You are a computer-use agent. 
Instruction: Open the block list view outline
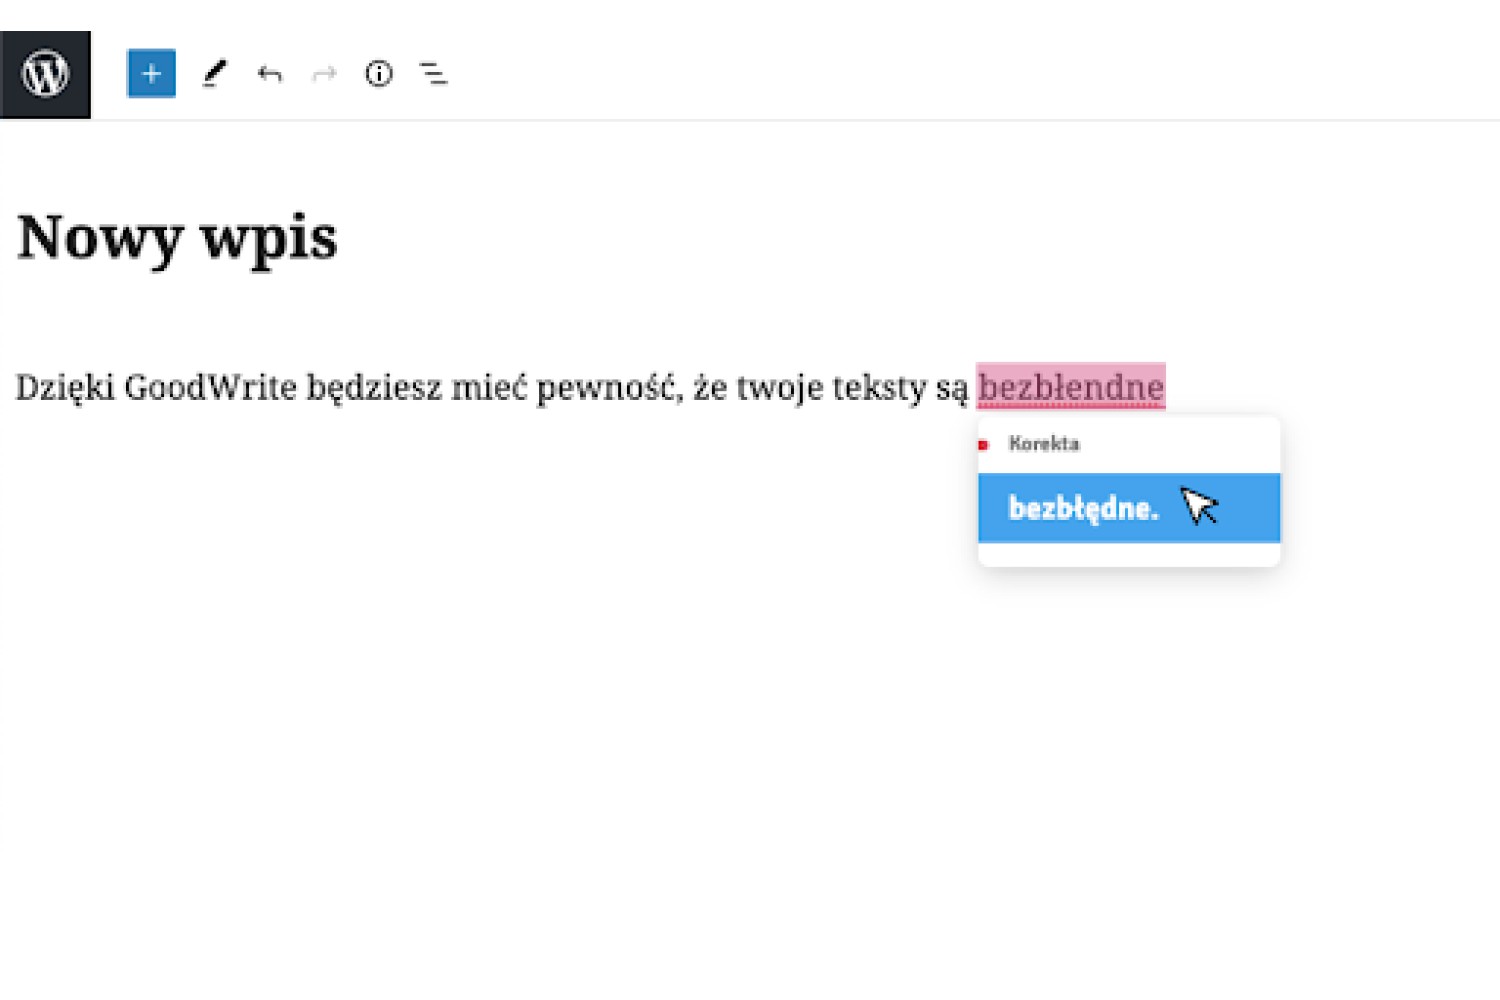pyautogui.click(x=433, y=74)
